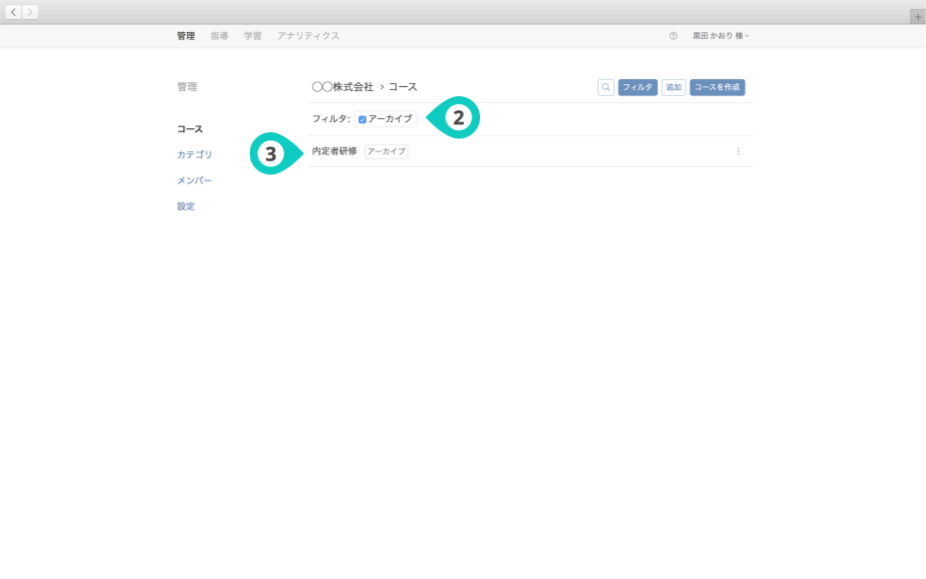The height and width of the screenshot is (579, 926).
Task: Open the three-dot menu for 内定者研修
Action: click(x=738, y=152)
